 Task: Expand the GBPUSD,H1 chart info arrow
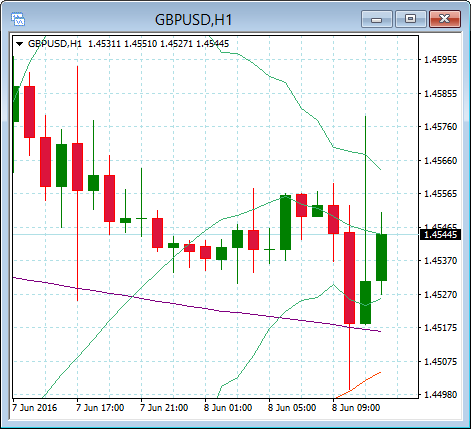tap(20, 44)
